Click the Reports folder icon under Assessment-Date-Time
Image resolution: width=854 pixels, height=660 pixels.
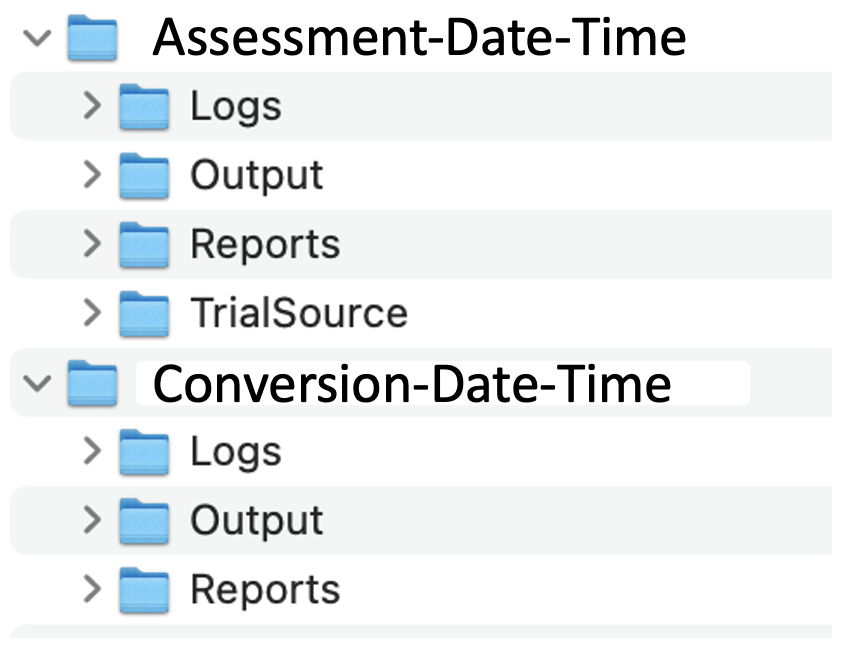coord(144,244)
